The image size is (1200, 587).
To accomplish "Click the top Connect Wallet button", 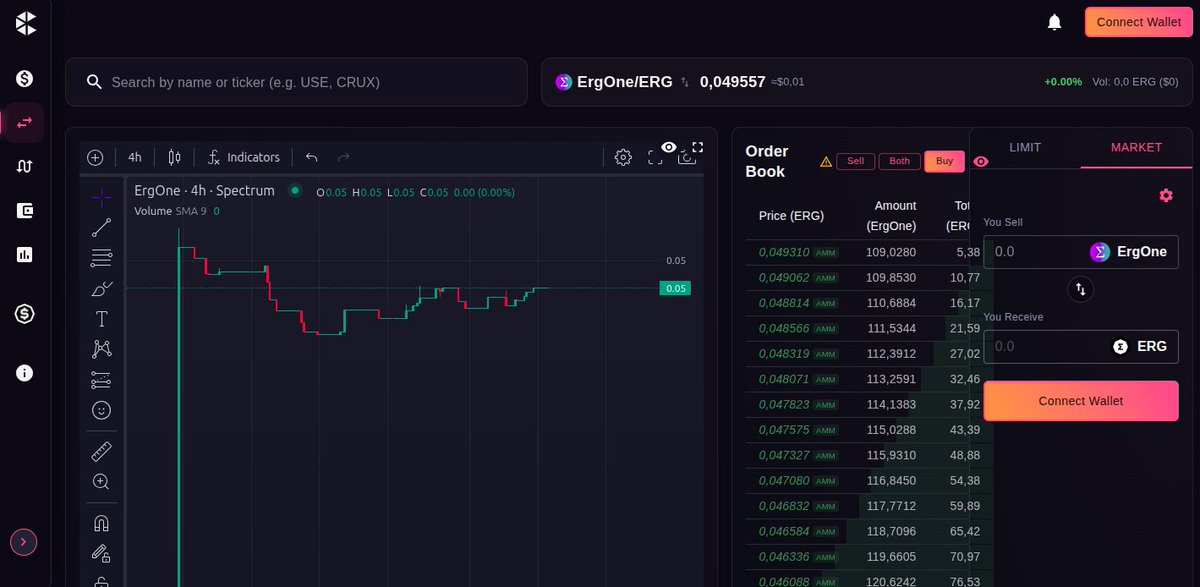I will [1138, 22].
